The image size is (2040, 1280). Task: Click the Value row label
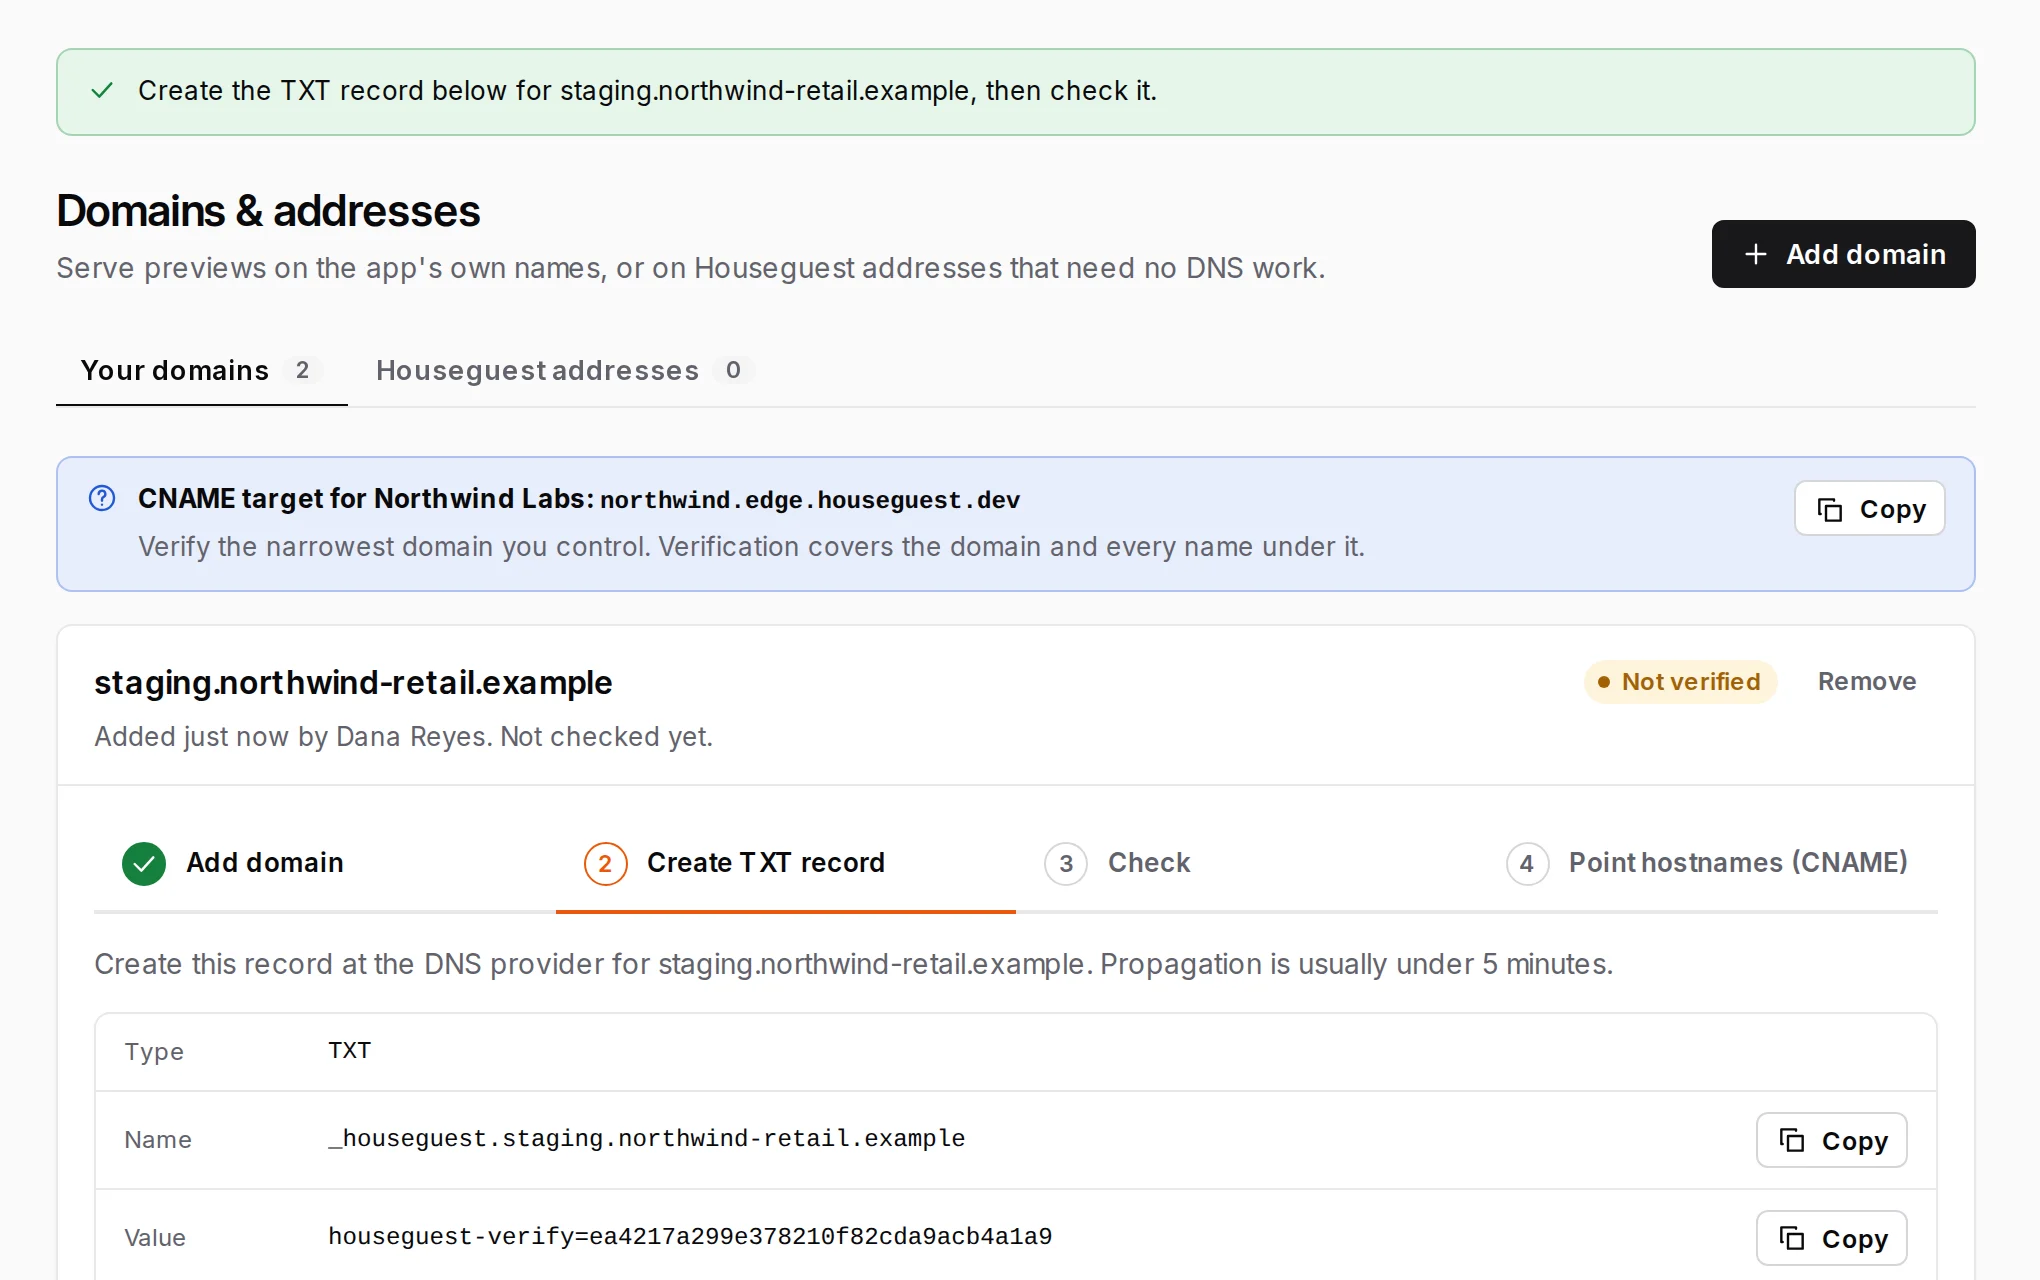pos(155,1238)
